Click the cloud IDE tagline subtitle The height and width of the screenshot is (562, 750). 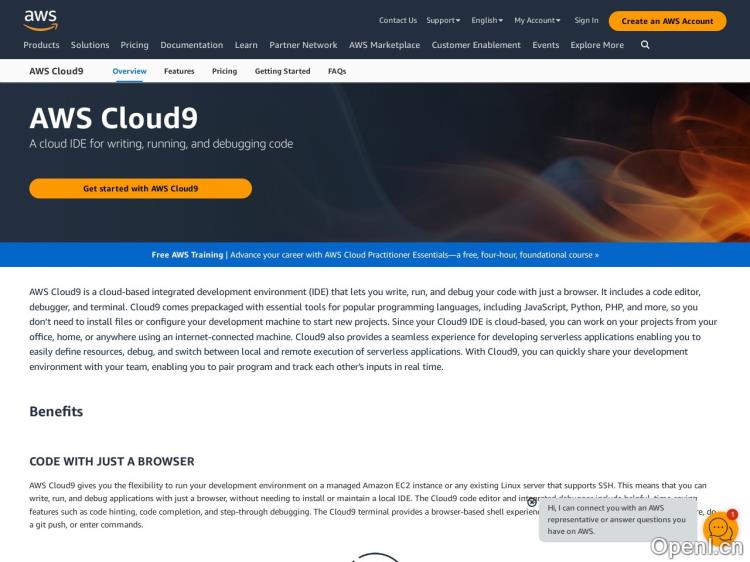coord(161,144)
